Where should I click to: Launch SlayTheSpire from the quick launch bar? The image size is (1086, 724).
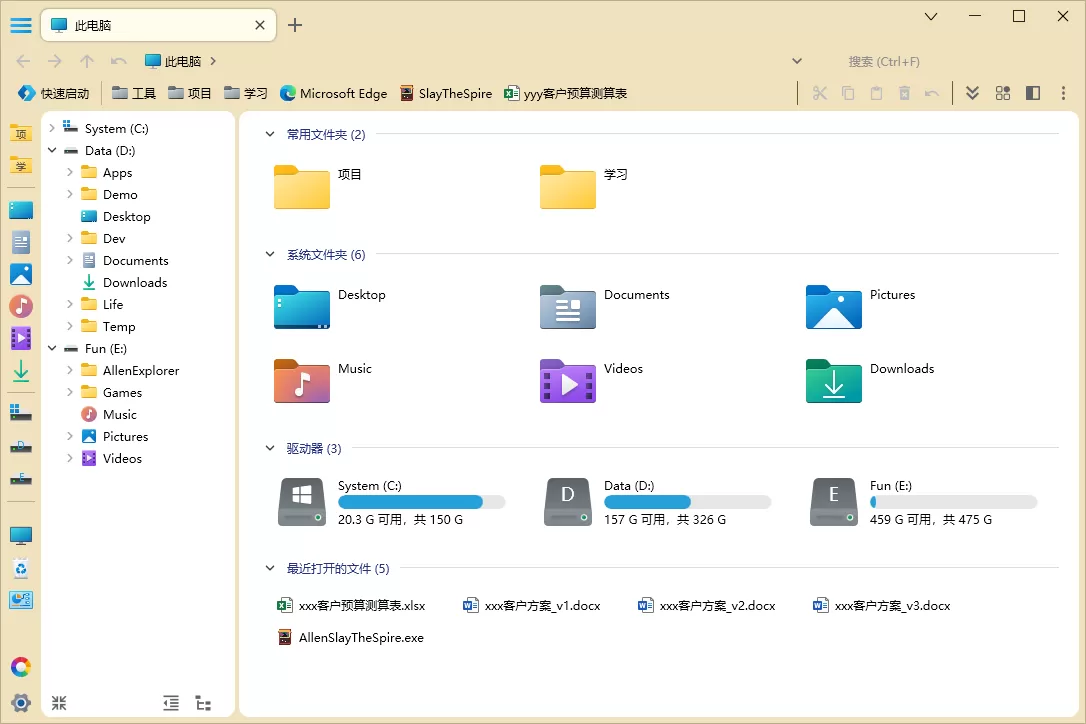pyautogui.click(x=446, y=93)
